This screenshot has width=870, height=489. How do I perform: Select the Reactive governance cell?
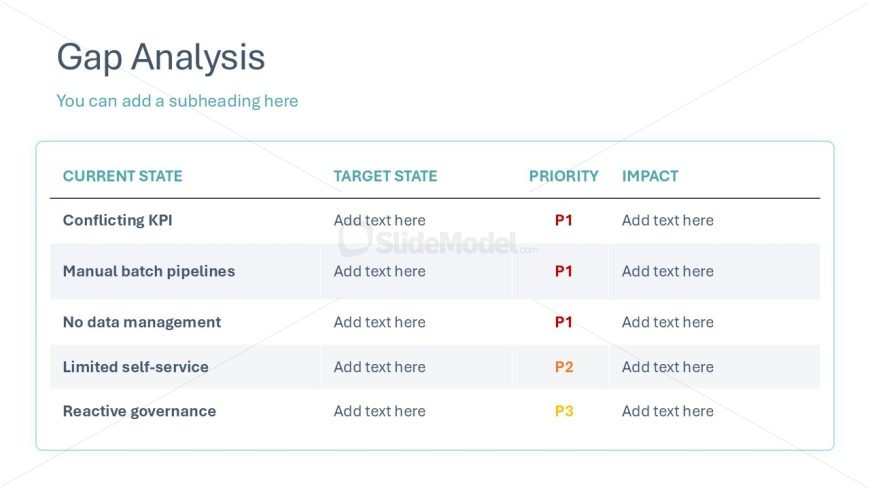click(x=139, y=411)
